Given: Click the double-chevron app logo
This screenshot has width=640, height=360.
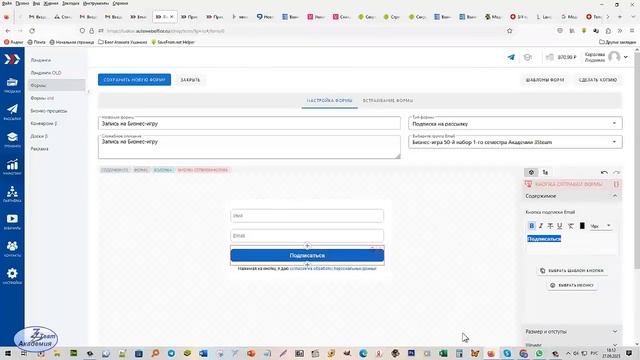Looking at the screenshot, I should [x=12, y=59].
